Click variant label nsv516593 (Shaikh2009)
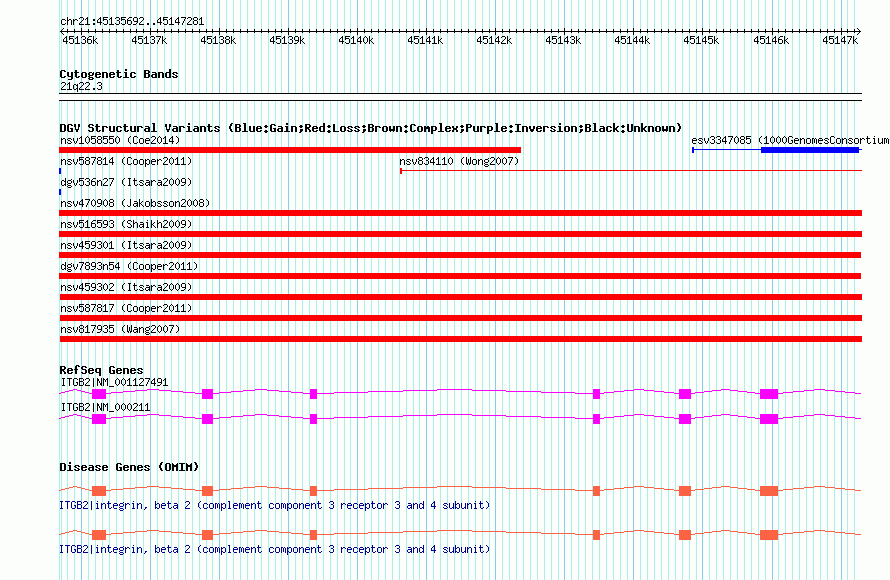Image resolution: width=890 pixels, height=580 pixels. pyautogui.click(x=126, y=224)
